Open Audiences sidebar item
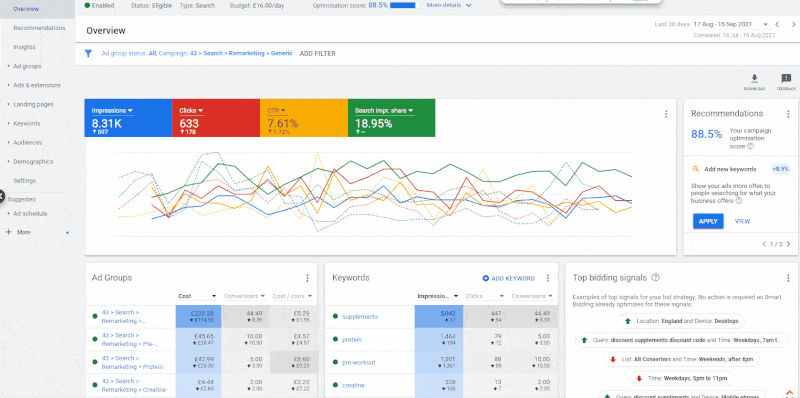 [28, 142]
